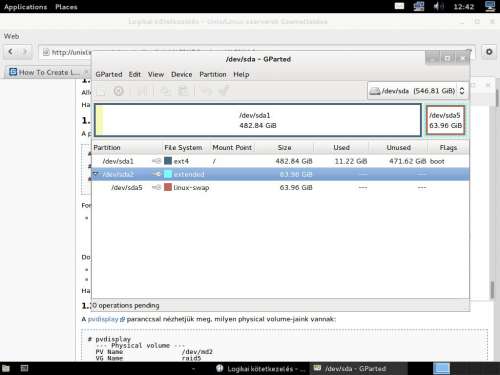Click the Web app title label
The image size is (500, 375).
(11, 36)
